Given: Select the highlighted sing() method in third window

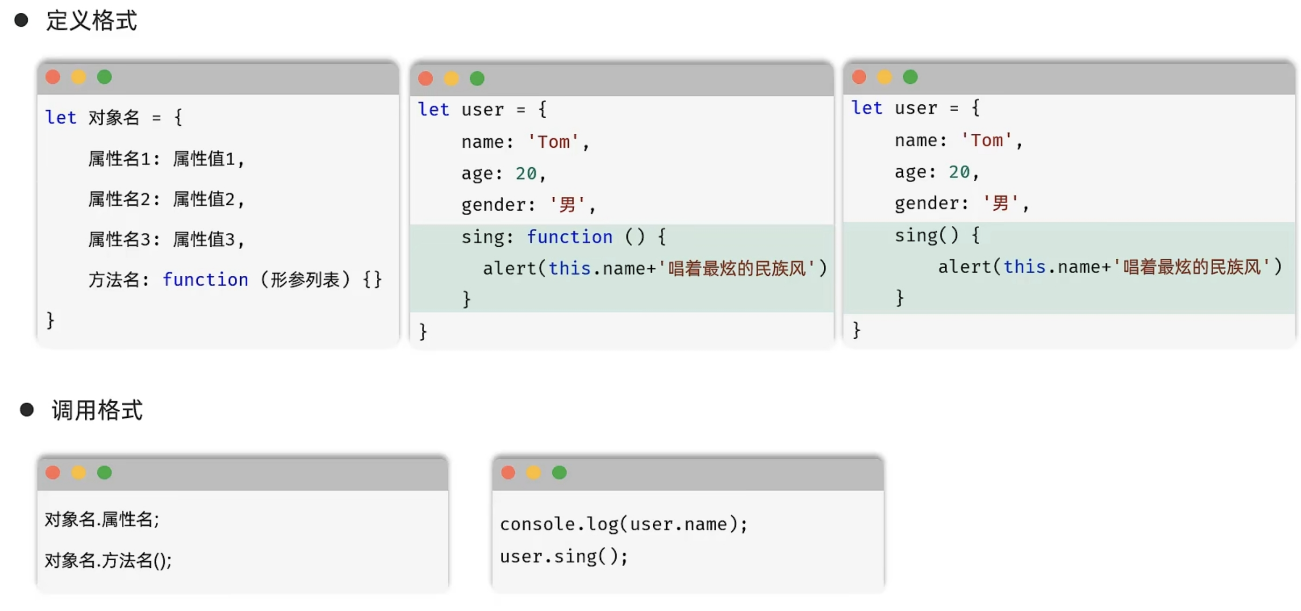Looking at the screenshot, I should (1060, 265).
